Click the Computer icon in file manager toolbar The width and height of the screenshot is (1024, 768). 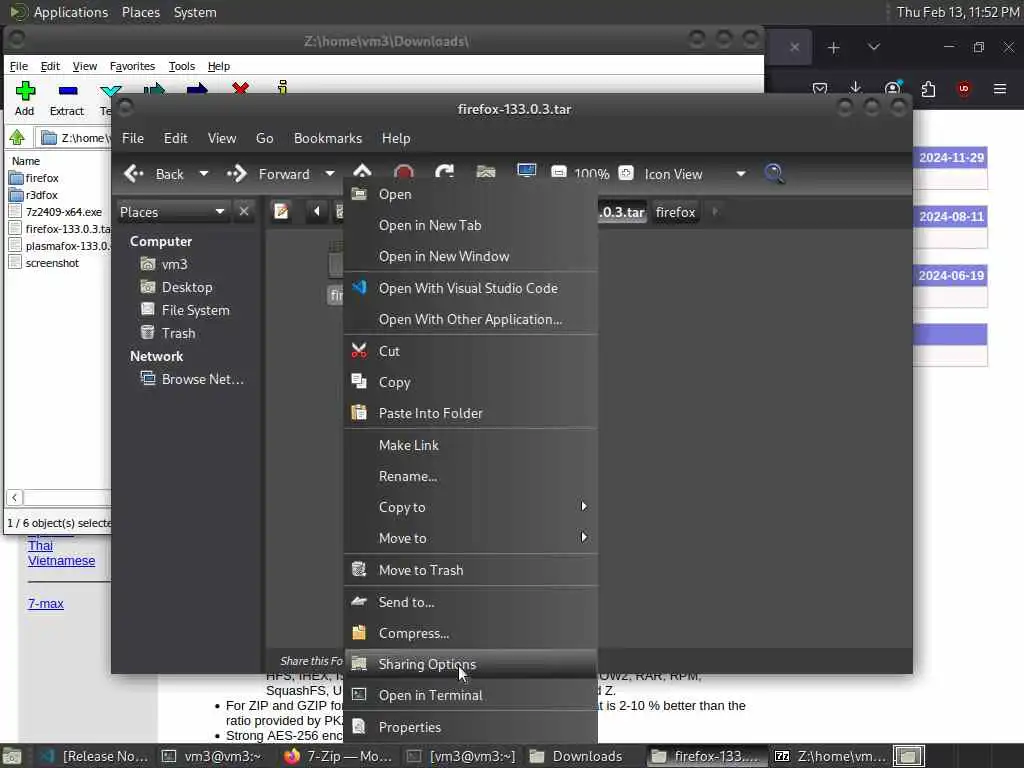pos(526,172)
